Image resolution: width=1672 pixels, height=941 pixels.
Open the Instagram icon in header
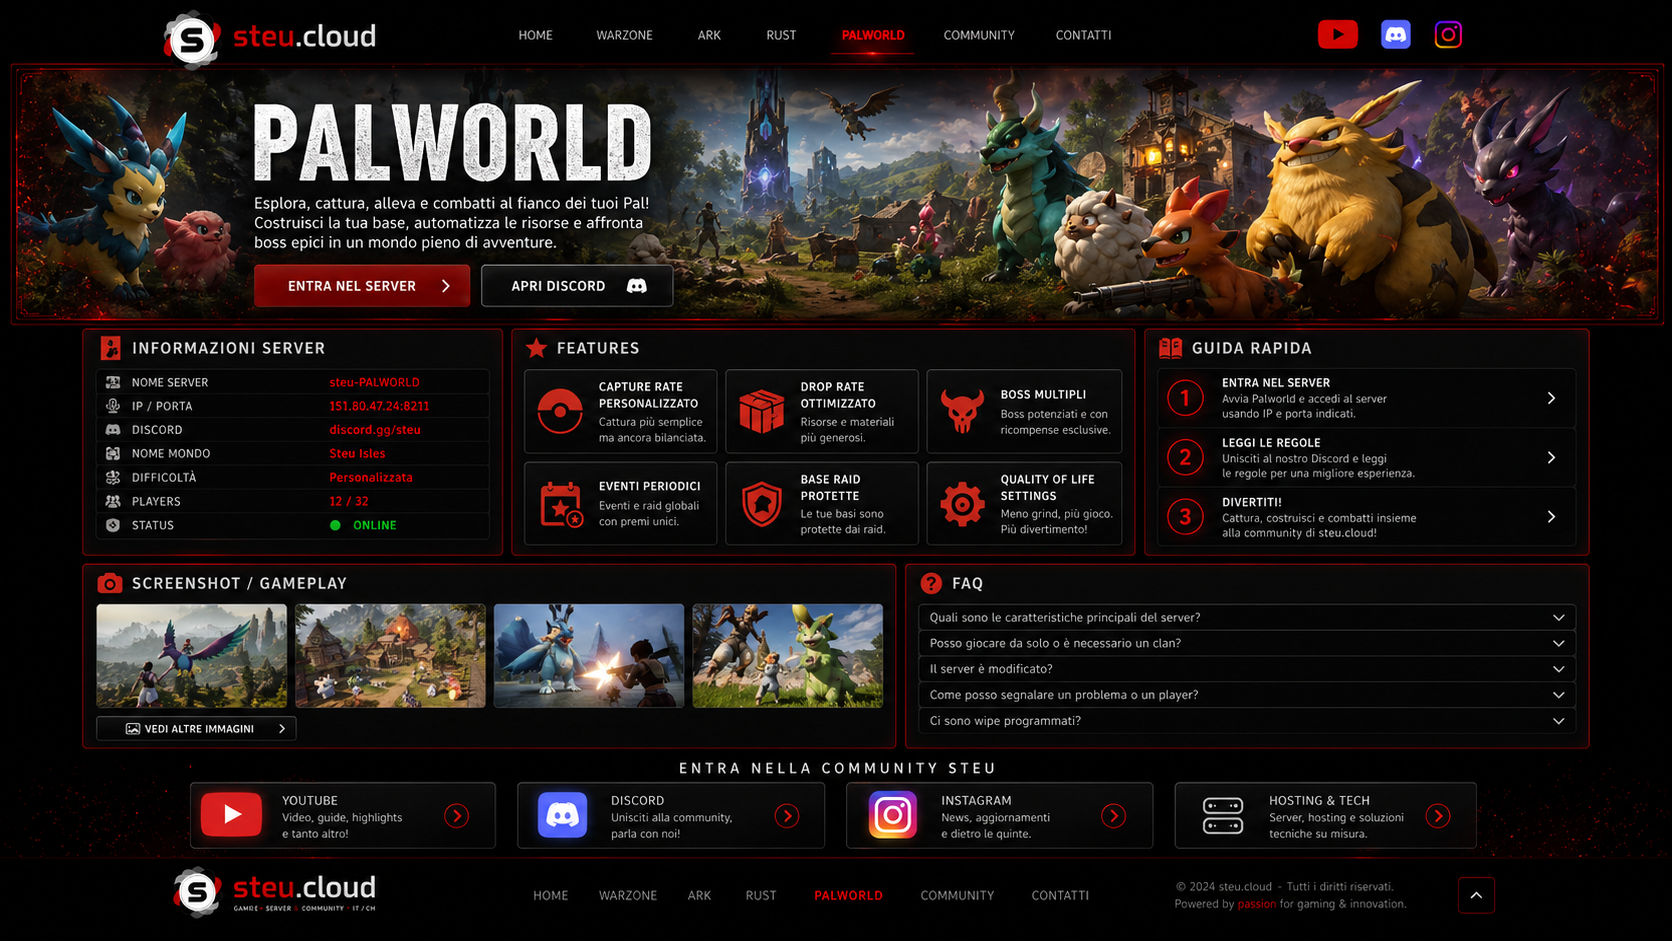(1448, 35)
